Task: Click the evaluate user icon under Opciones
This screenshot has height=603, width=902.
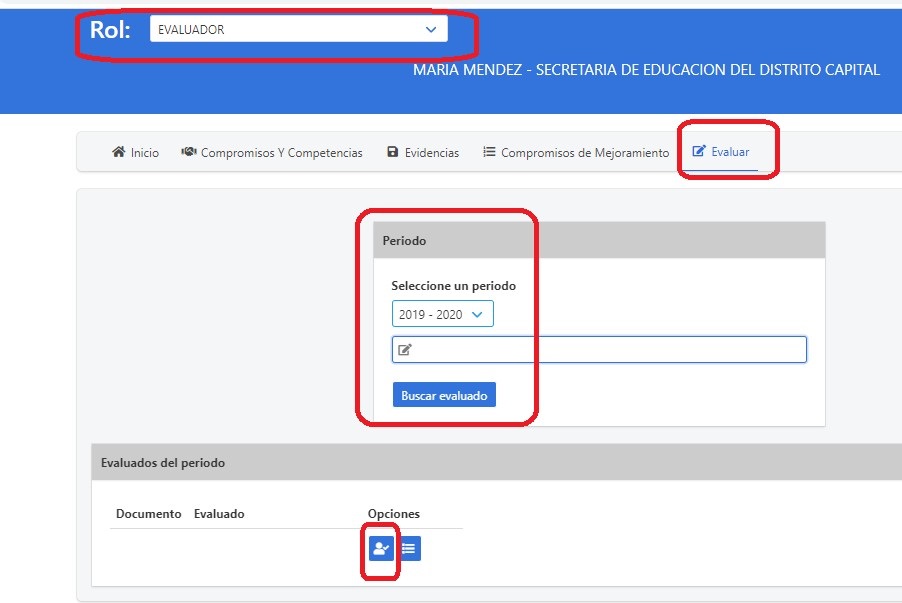Action: click(x=381, y=548)
